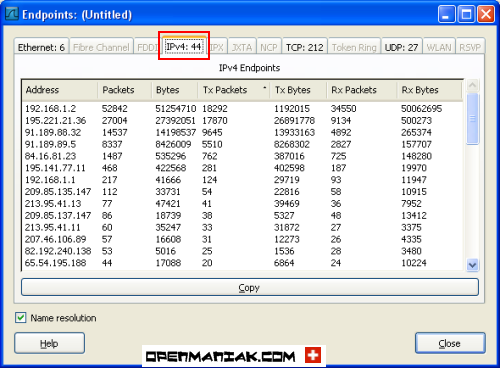Click the Wireshark icon in the title bar
Screen dimensions: 500x368
coord(11,14)
